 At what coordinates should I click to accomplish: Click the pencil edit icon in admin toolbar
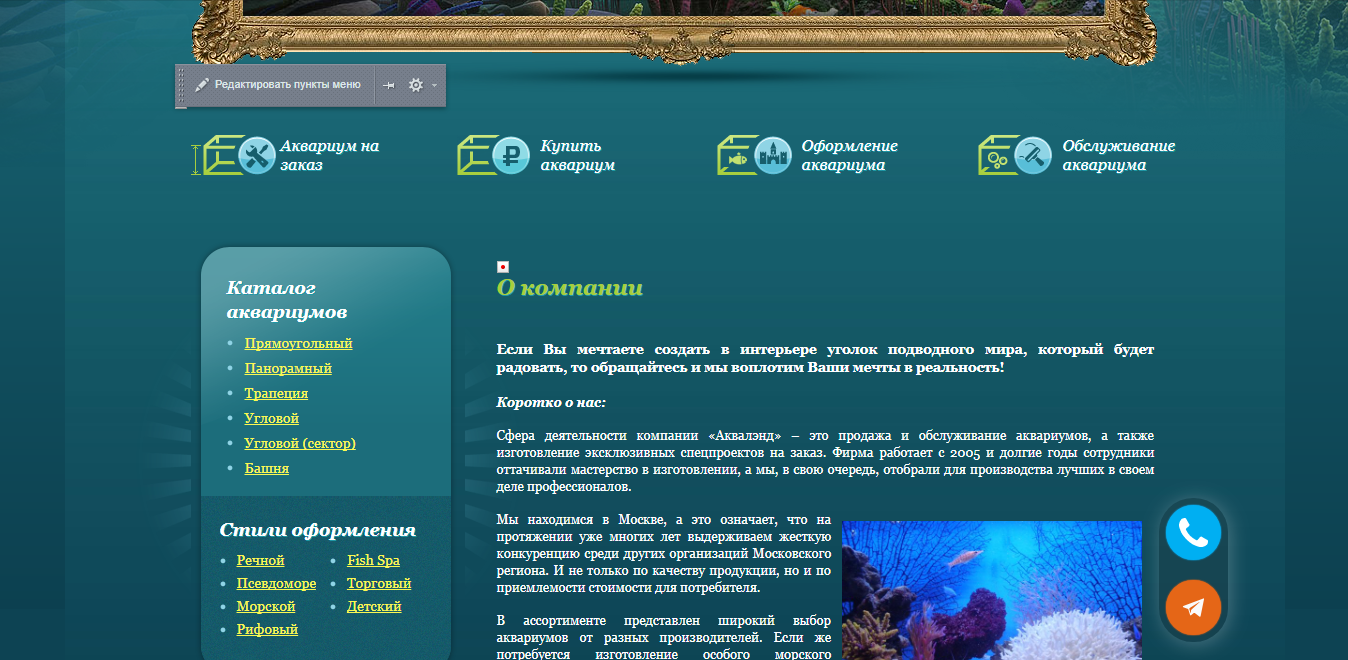[202, 85]
